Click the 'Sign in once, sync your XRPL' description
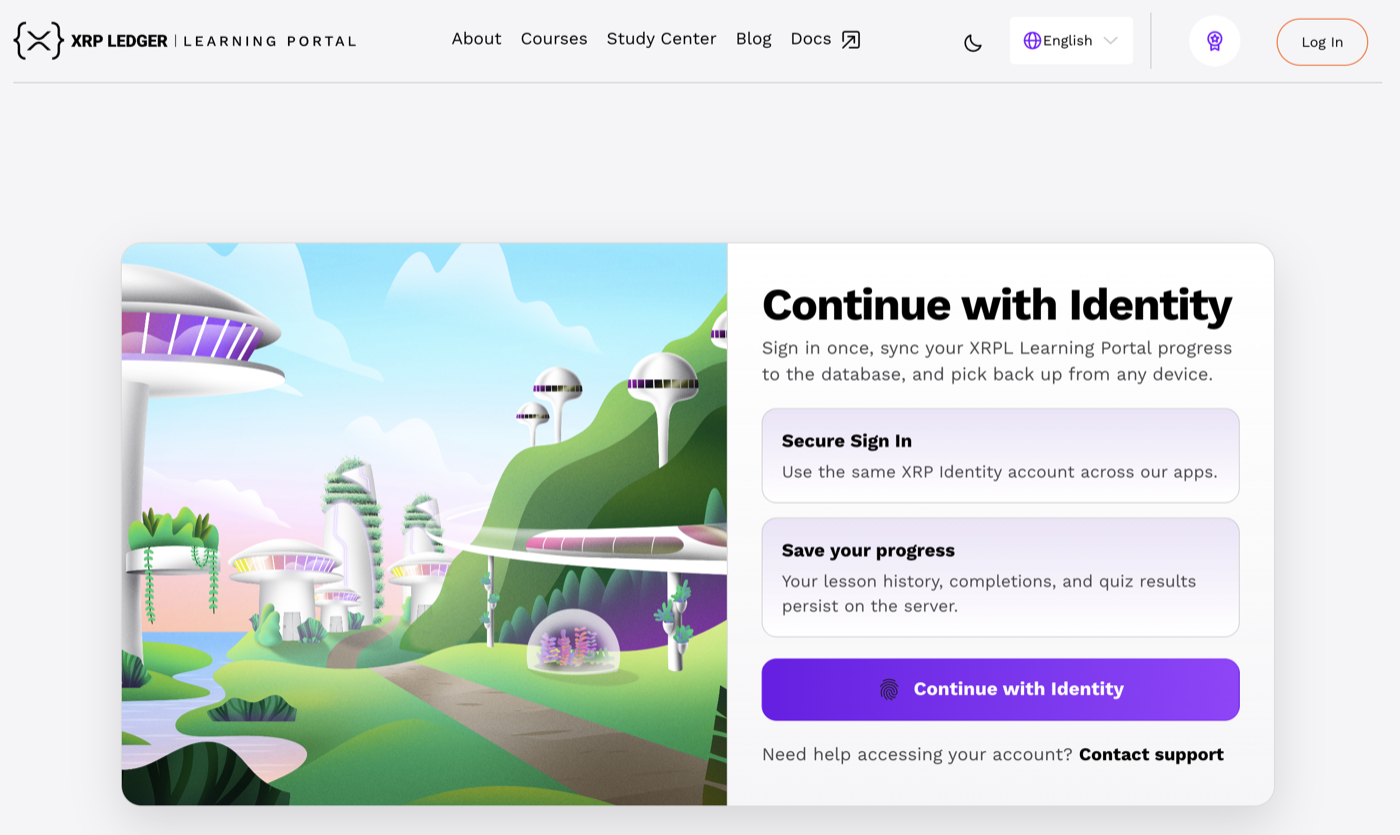The image size is (1400, 835). point(997,361)
